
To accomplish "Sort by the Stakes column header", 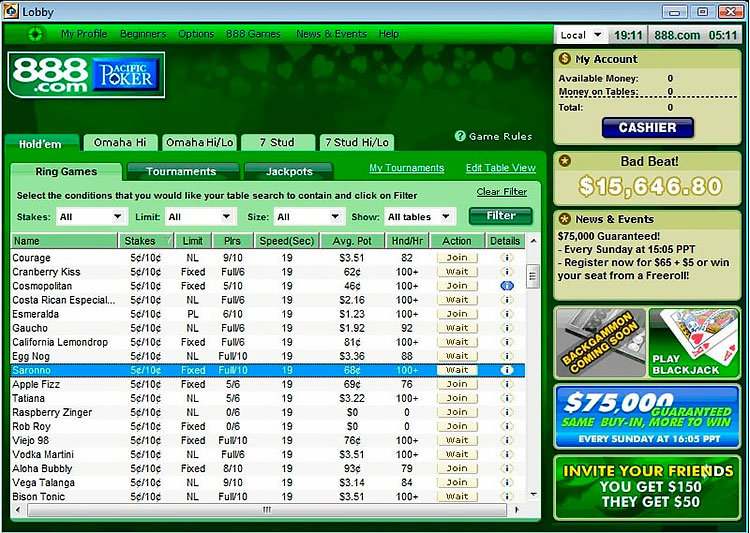I will tap(146, 241).
